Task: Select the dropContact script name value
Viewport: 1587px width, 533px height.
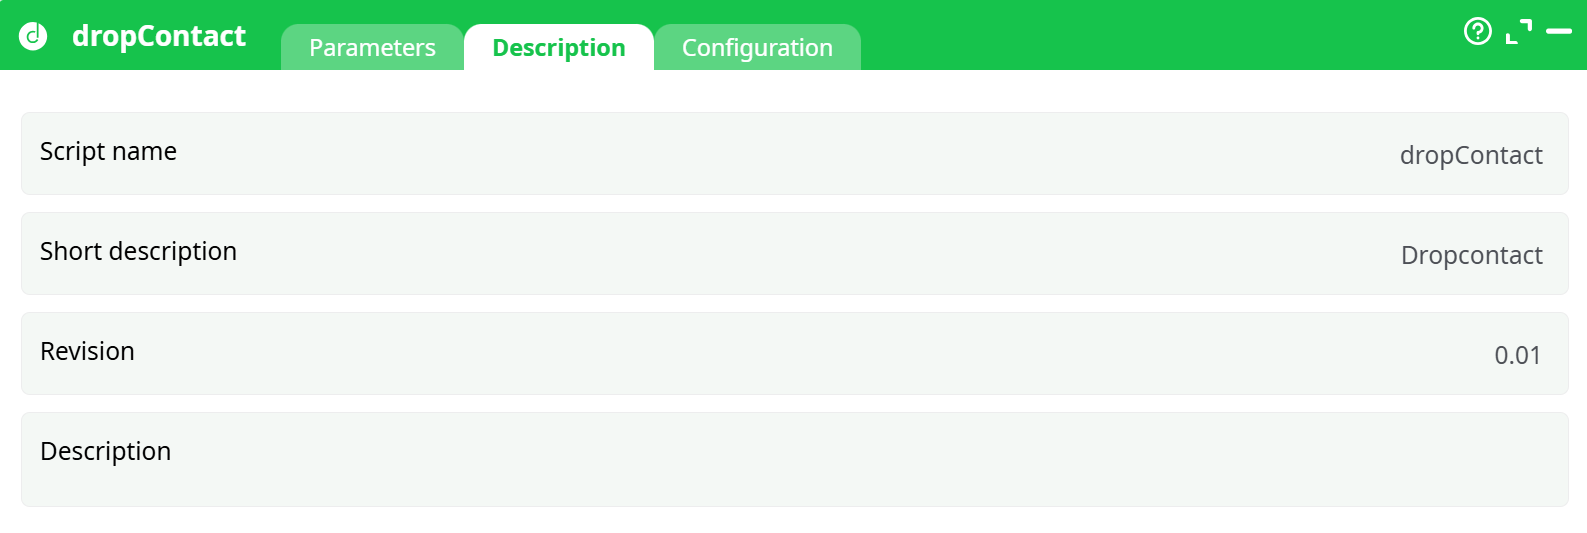Action: coord(1470,156)
